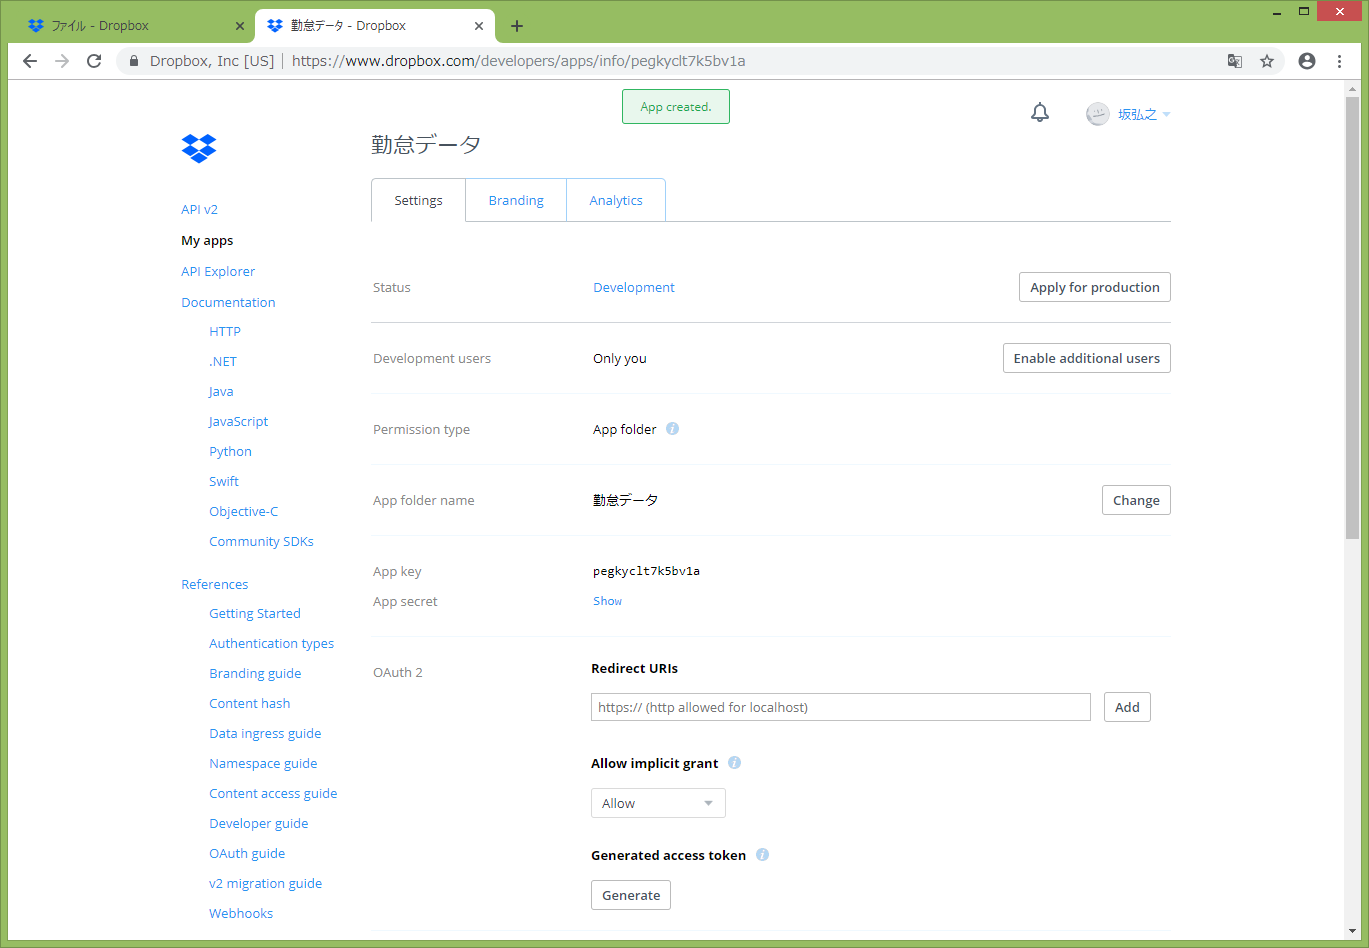The width and height of the screenshot is (1369, 948).
Task: Click the browser address bar URL
Action: [x=518, y=61]
